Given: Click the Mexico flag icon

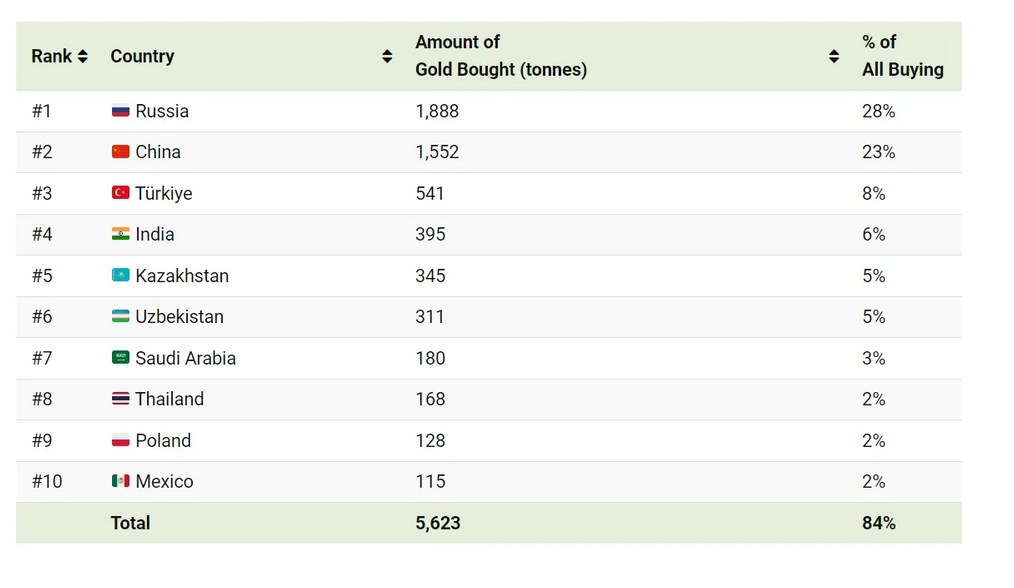Looking at the screenshot, I should coord(120,481).
